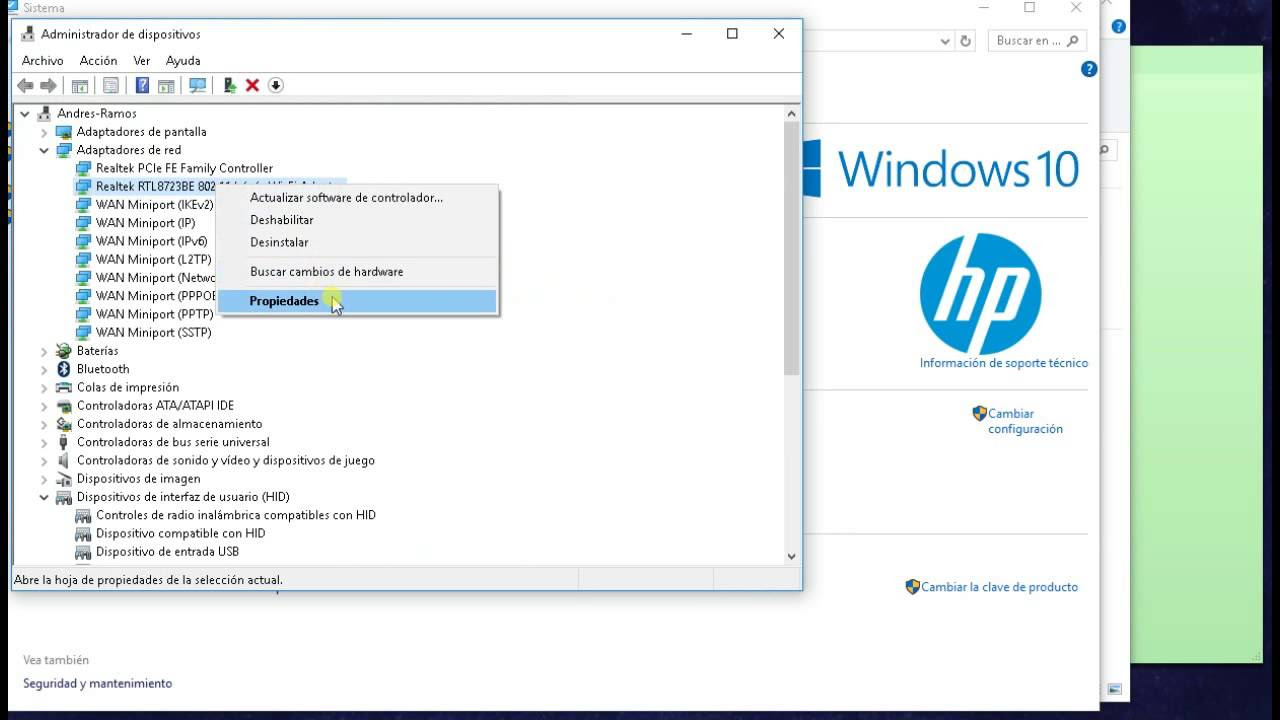The image size is (1280, 720).
Task: Click the Back arrow in toolbar
Action: (x=26, y=86)
